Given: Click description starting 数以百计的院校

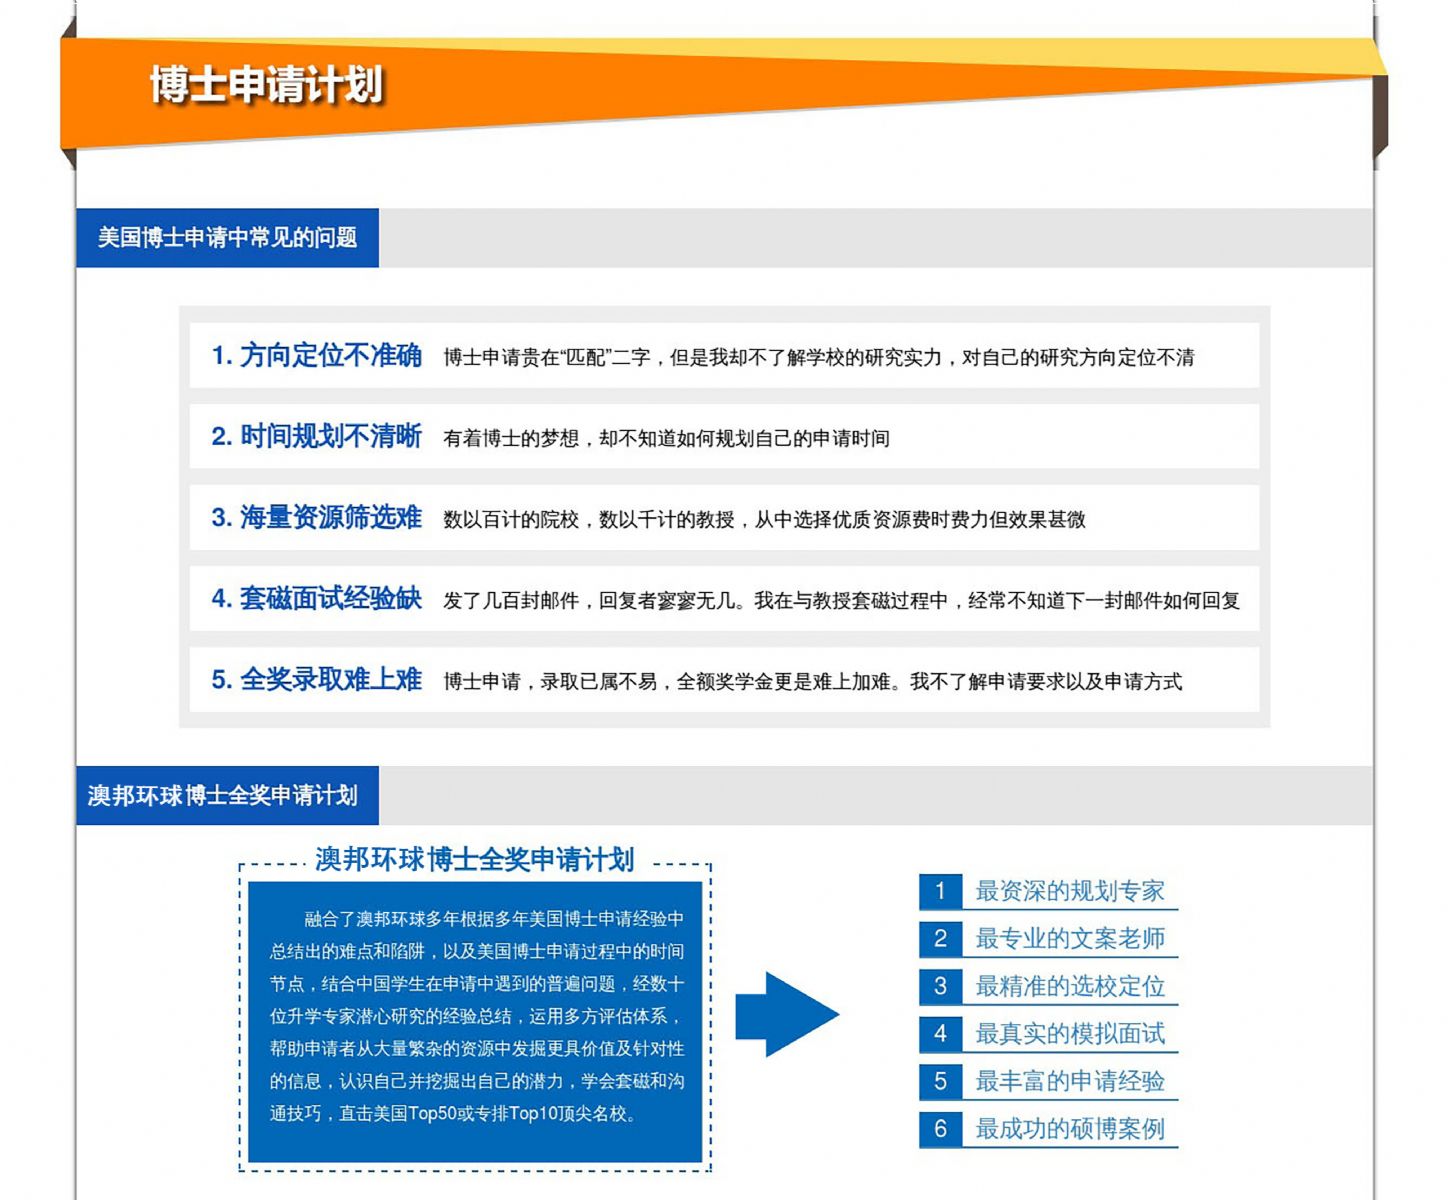Looking at the screenshot, I should [x=765, y=520].
